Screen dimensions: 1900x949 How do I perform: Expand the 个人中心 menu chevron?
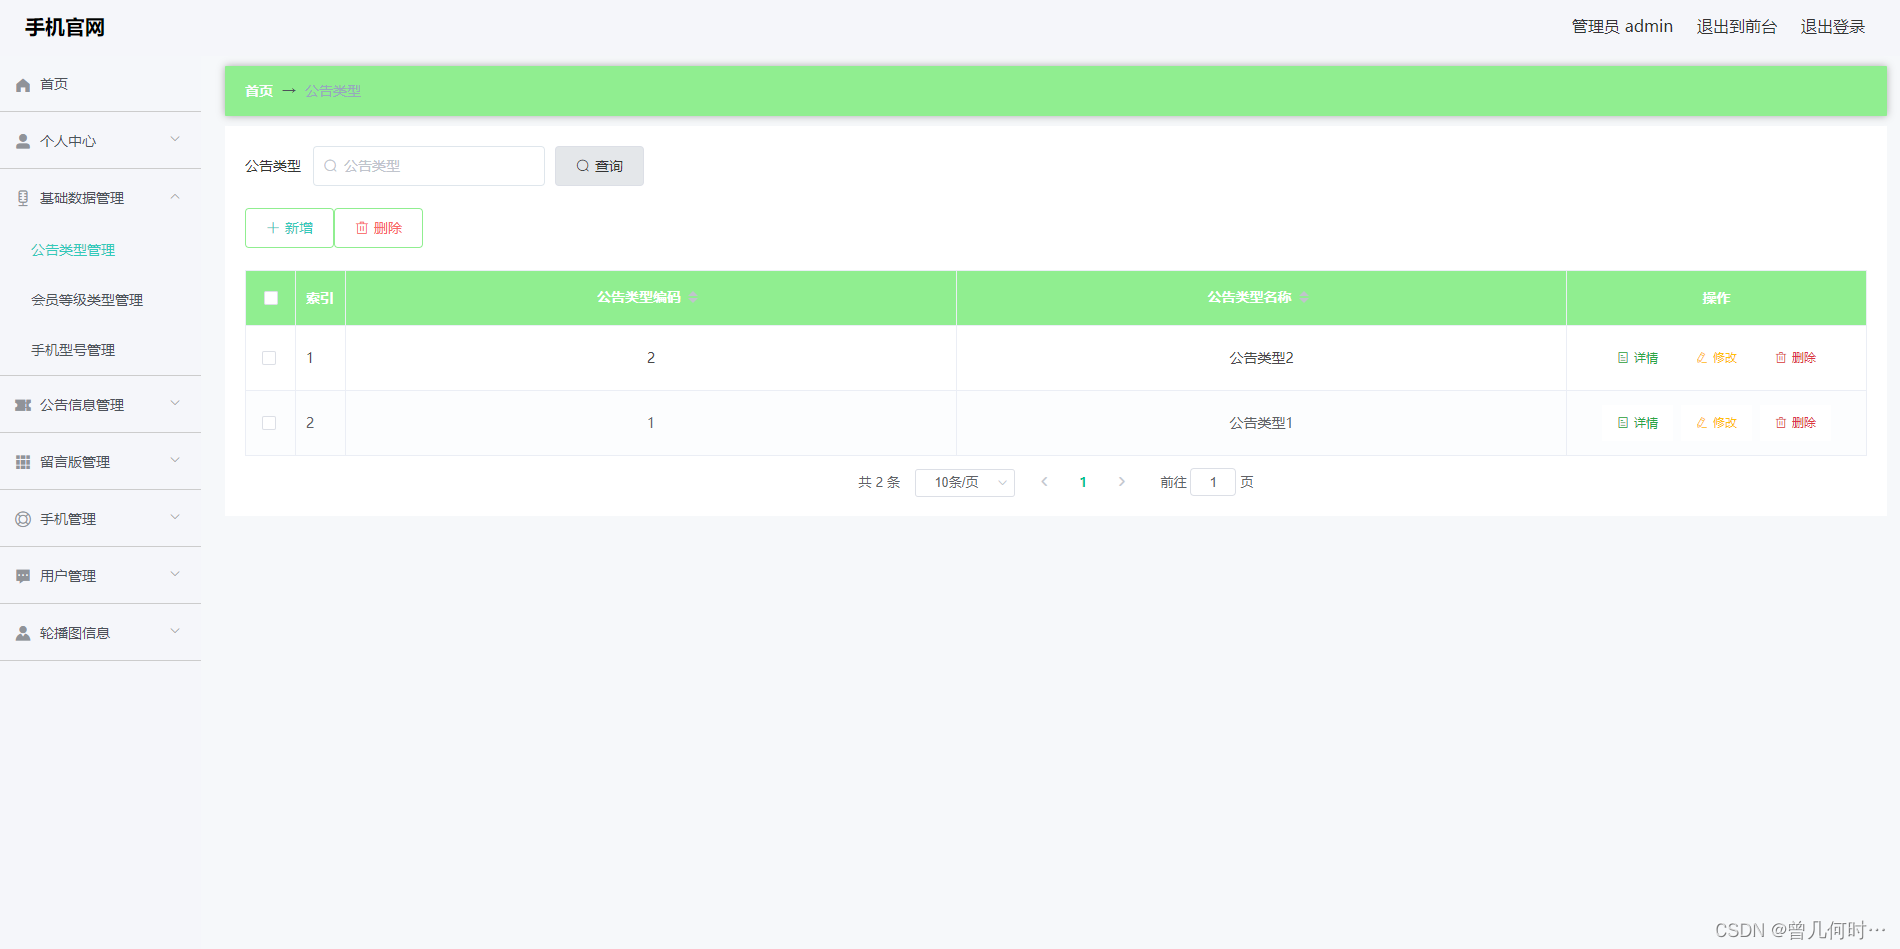[x=175, y=139]
